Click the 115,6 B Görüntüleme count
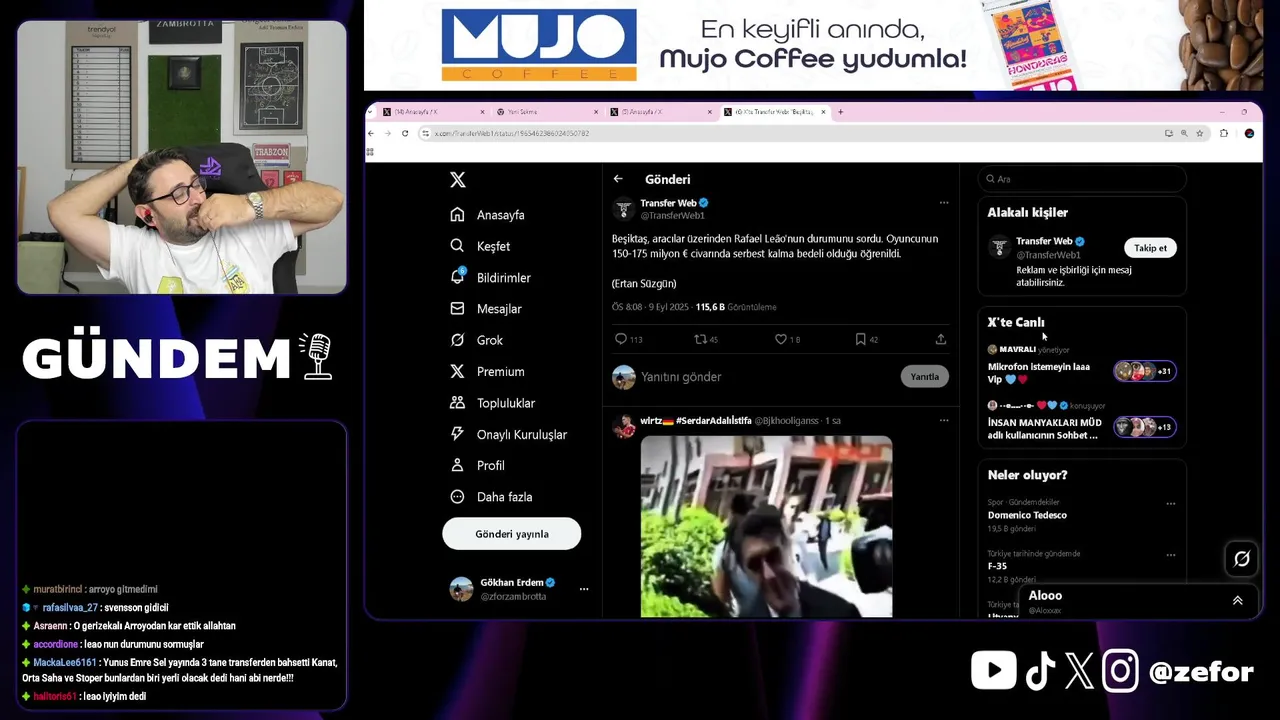This screenshot has height=720, width=1280. pyautogui.click(x=736, y=307)
